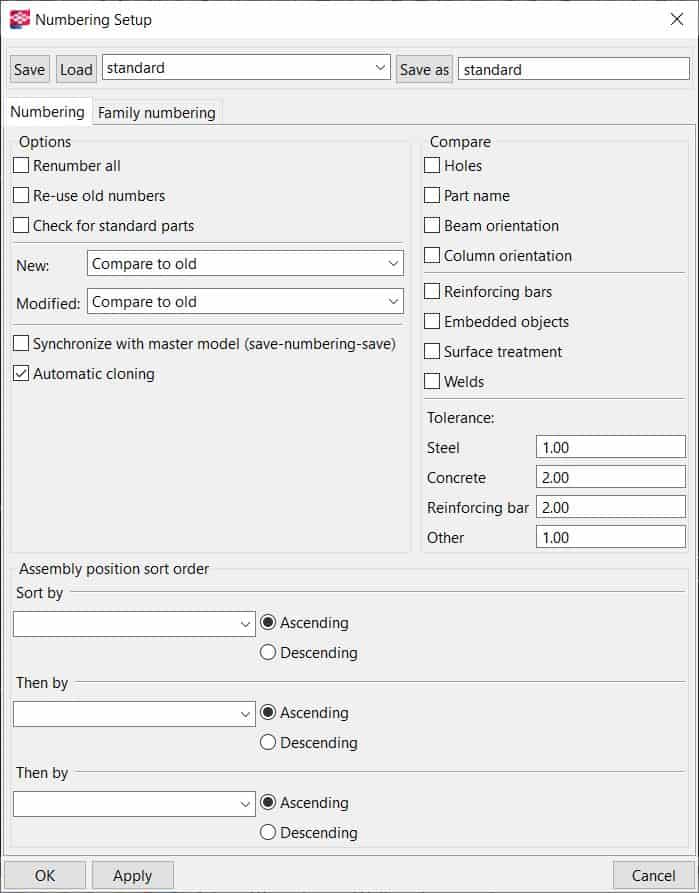Close the Numbering Setup dialog
The width and height of the screenshot is (699, 893).
tap(676, 19)
